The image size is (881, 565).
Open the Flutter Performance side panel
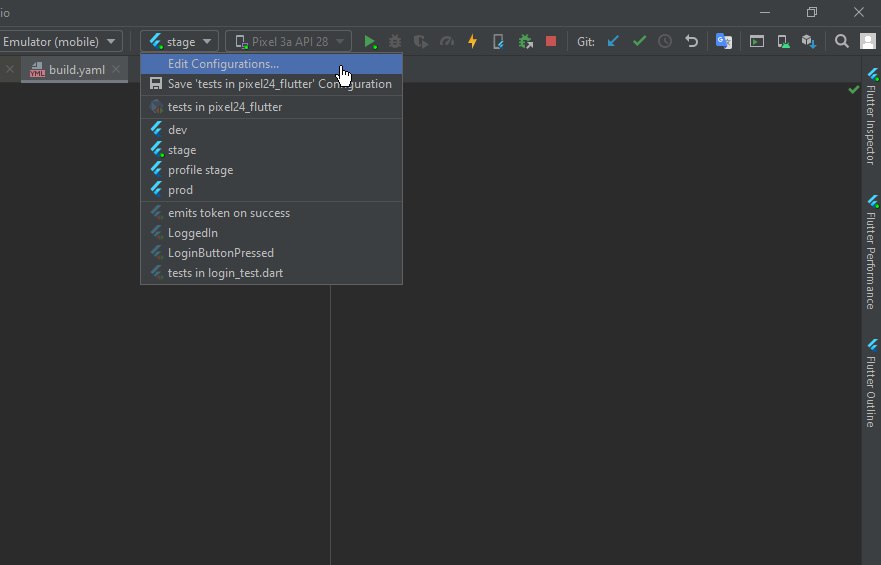tap(871, 252)
